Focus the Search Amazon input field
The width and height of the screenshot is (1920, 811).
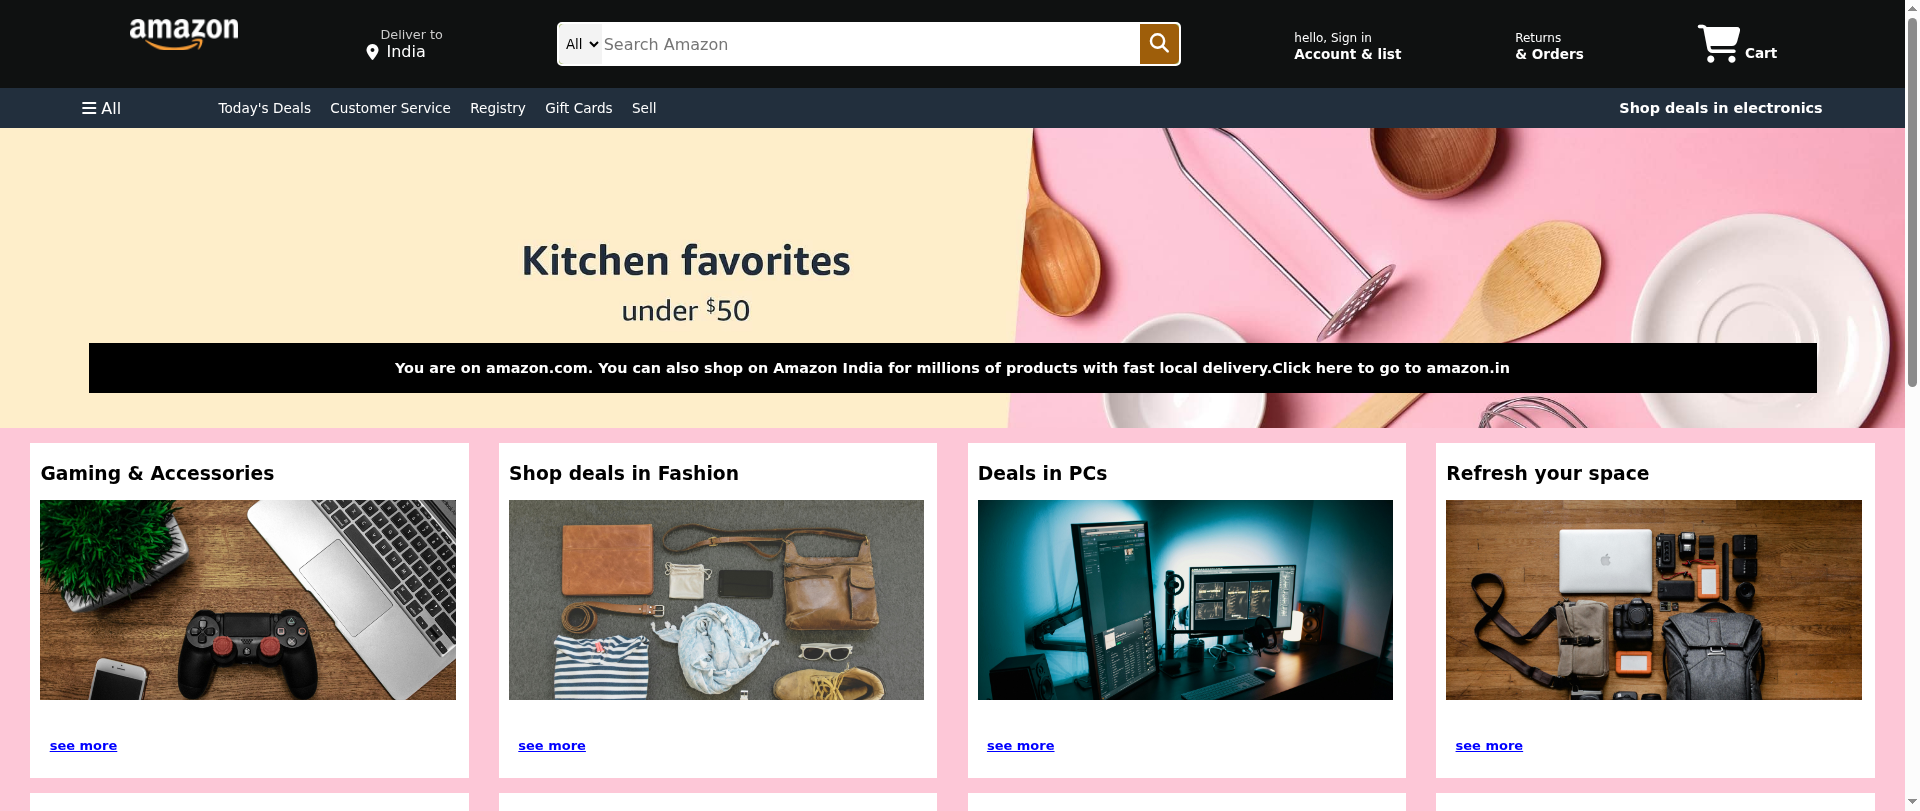(870, 44)
